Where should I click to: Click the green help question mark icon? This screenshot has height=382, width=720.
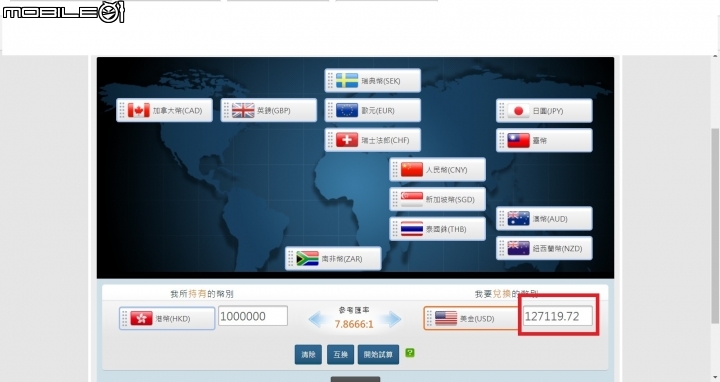point(410,353)
